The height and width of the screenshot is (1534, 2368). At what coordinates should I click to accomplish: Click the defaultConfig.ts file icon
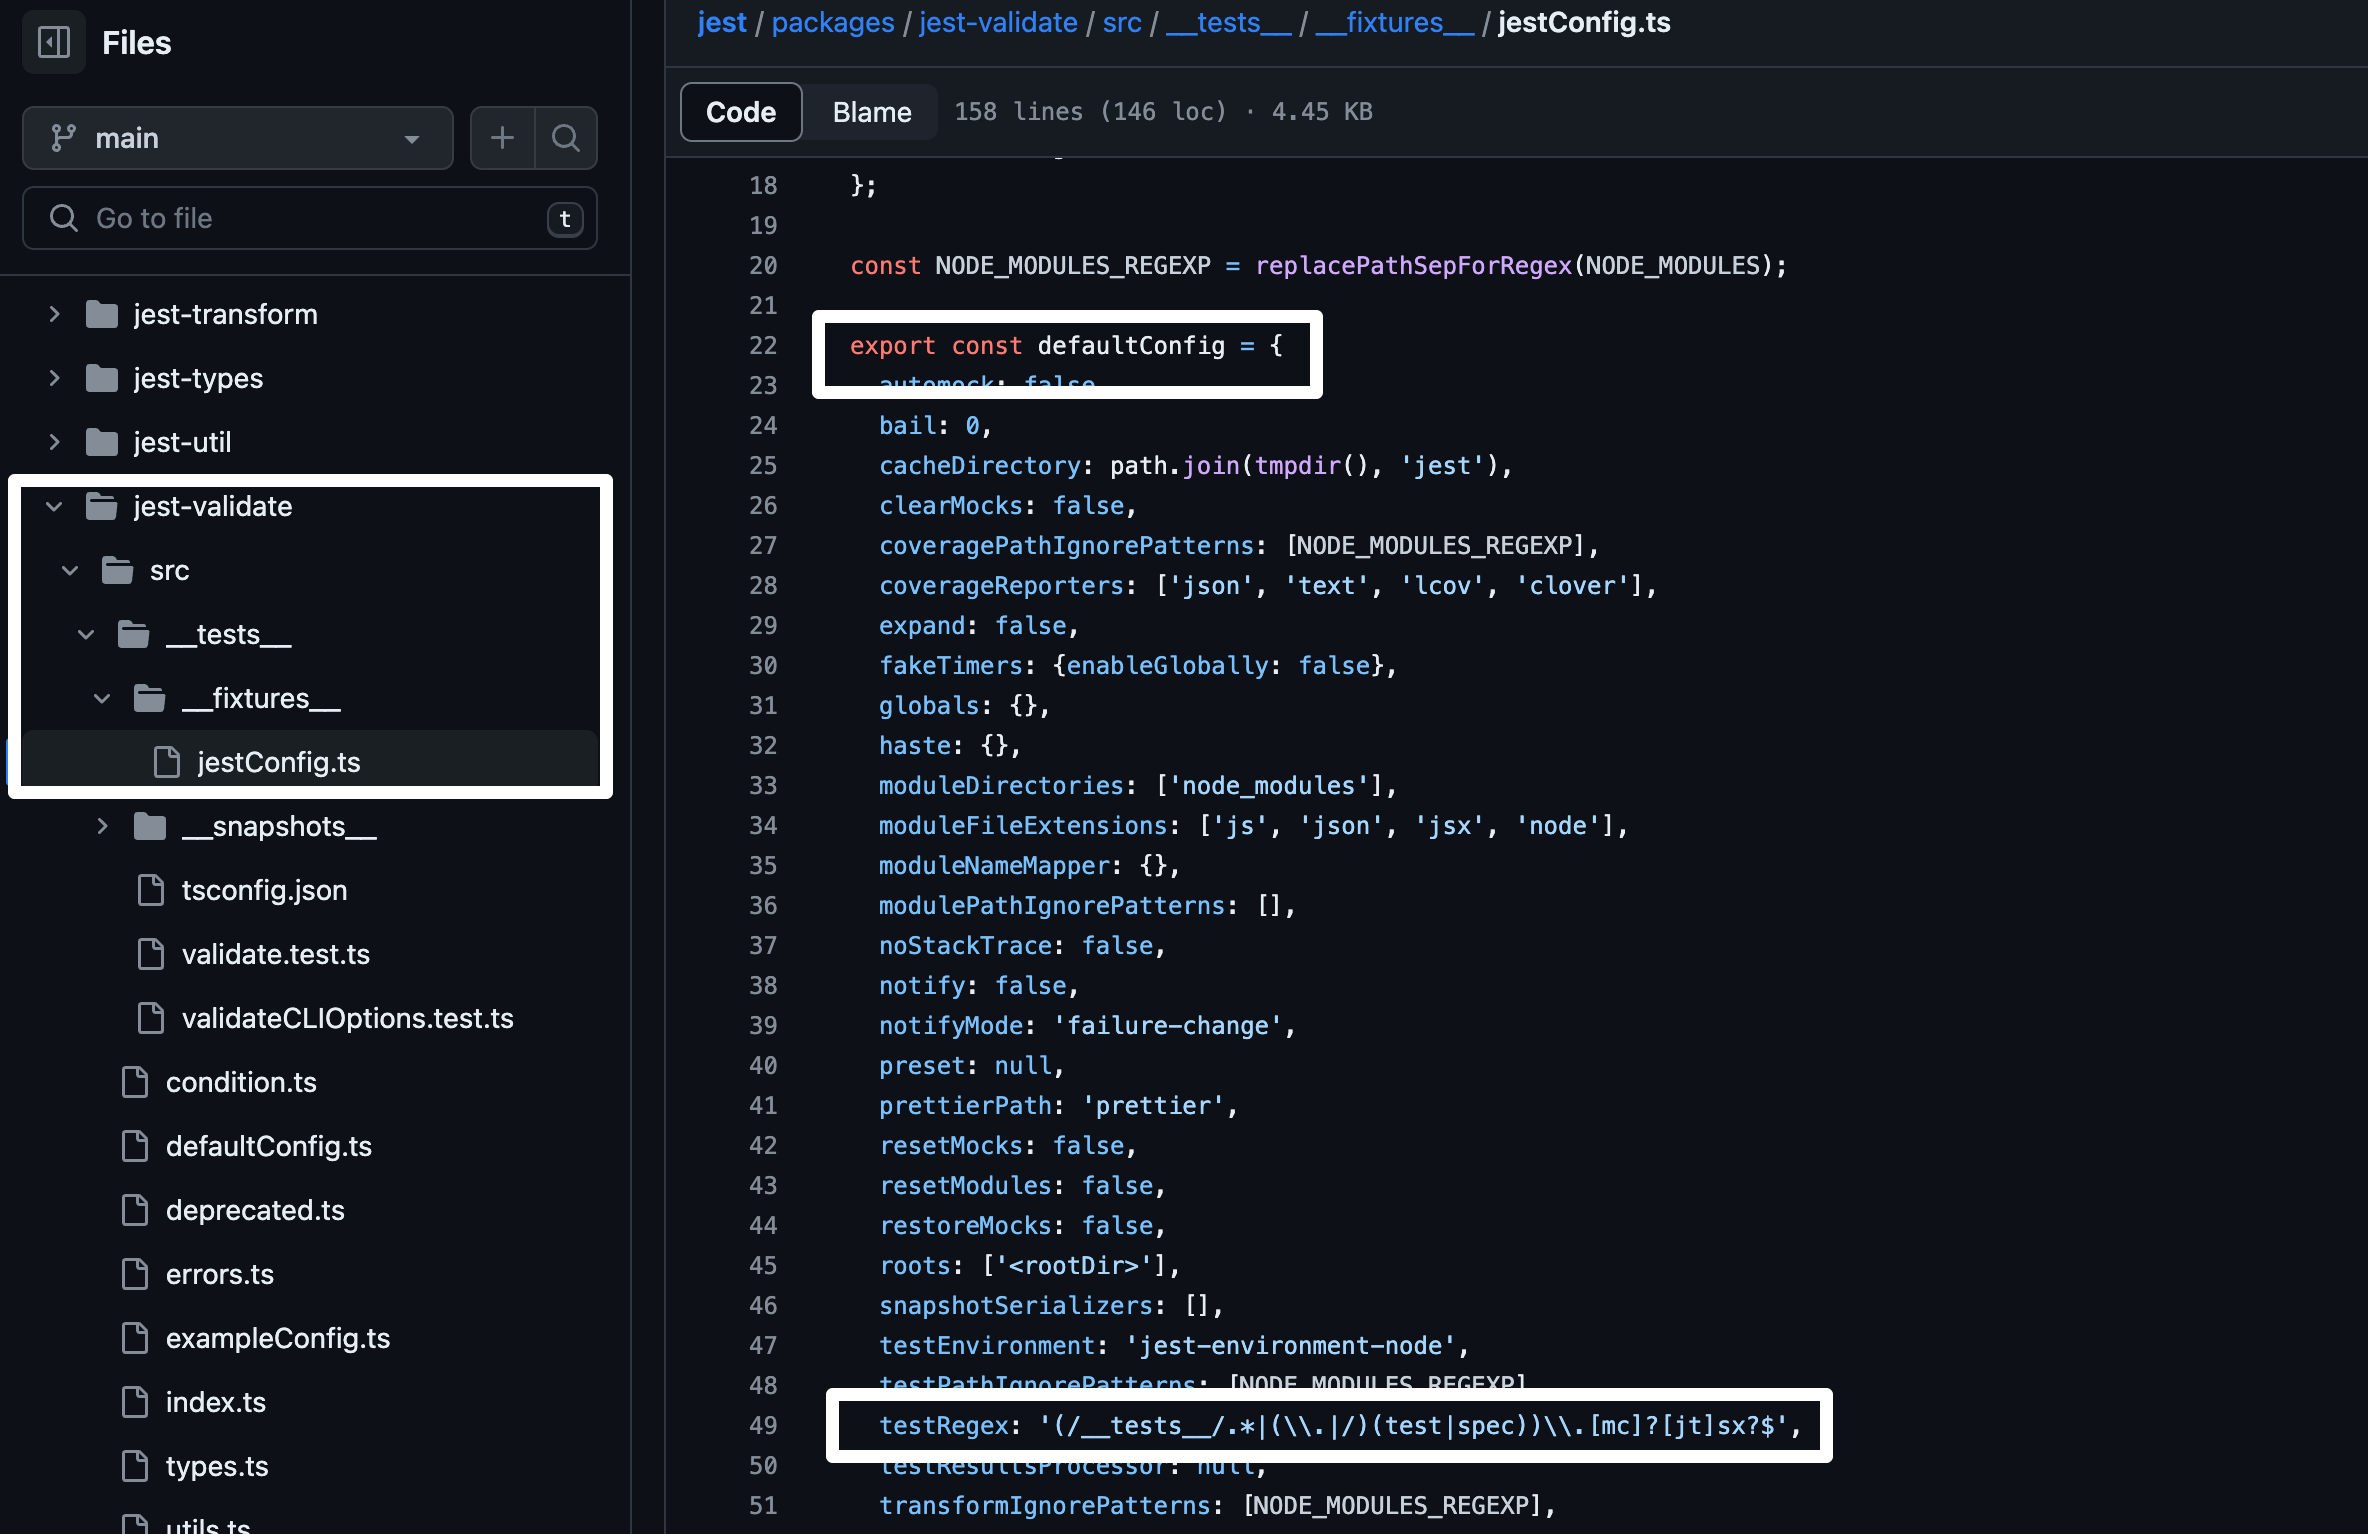(135, 1146)
